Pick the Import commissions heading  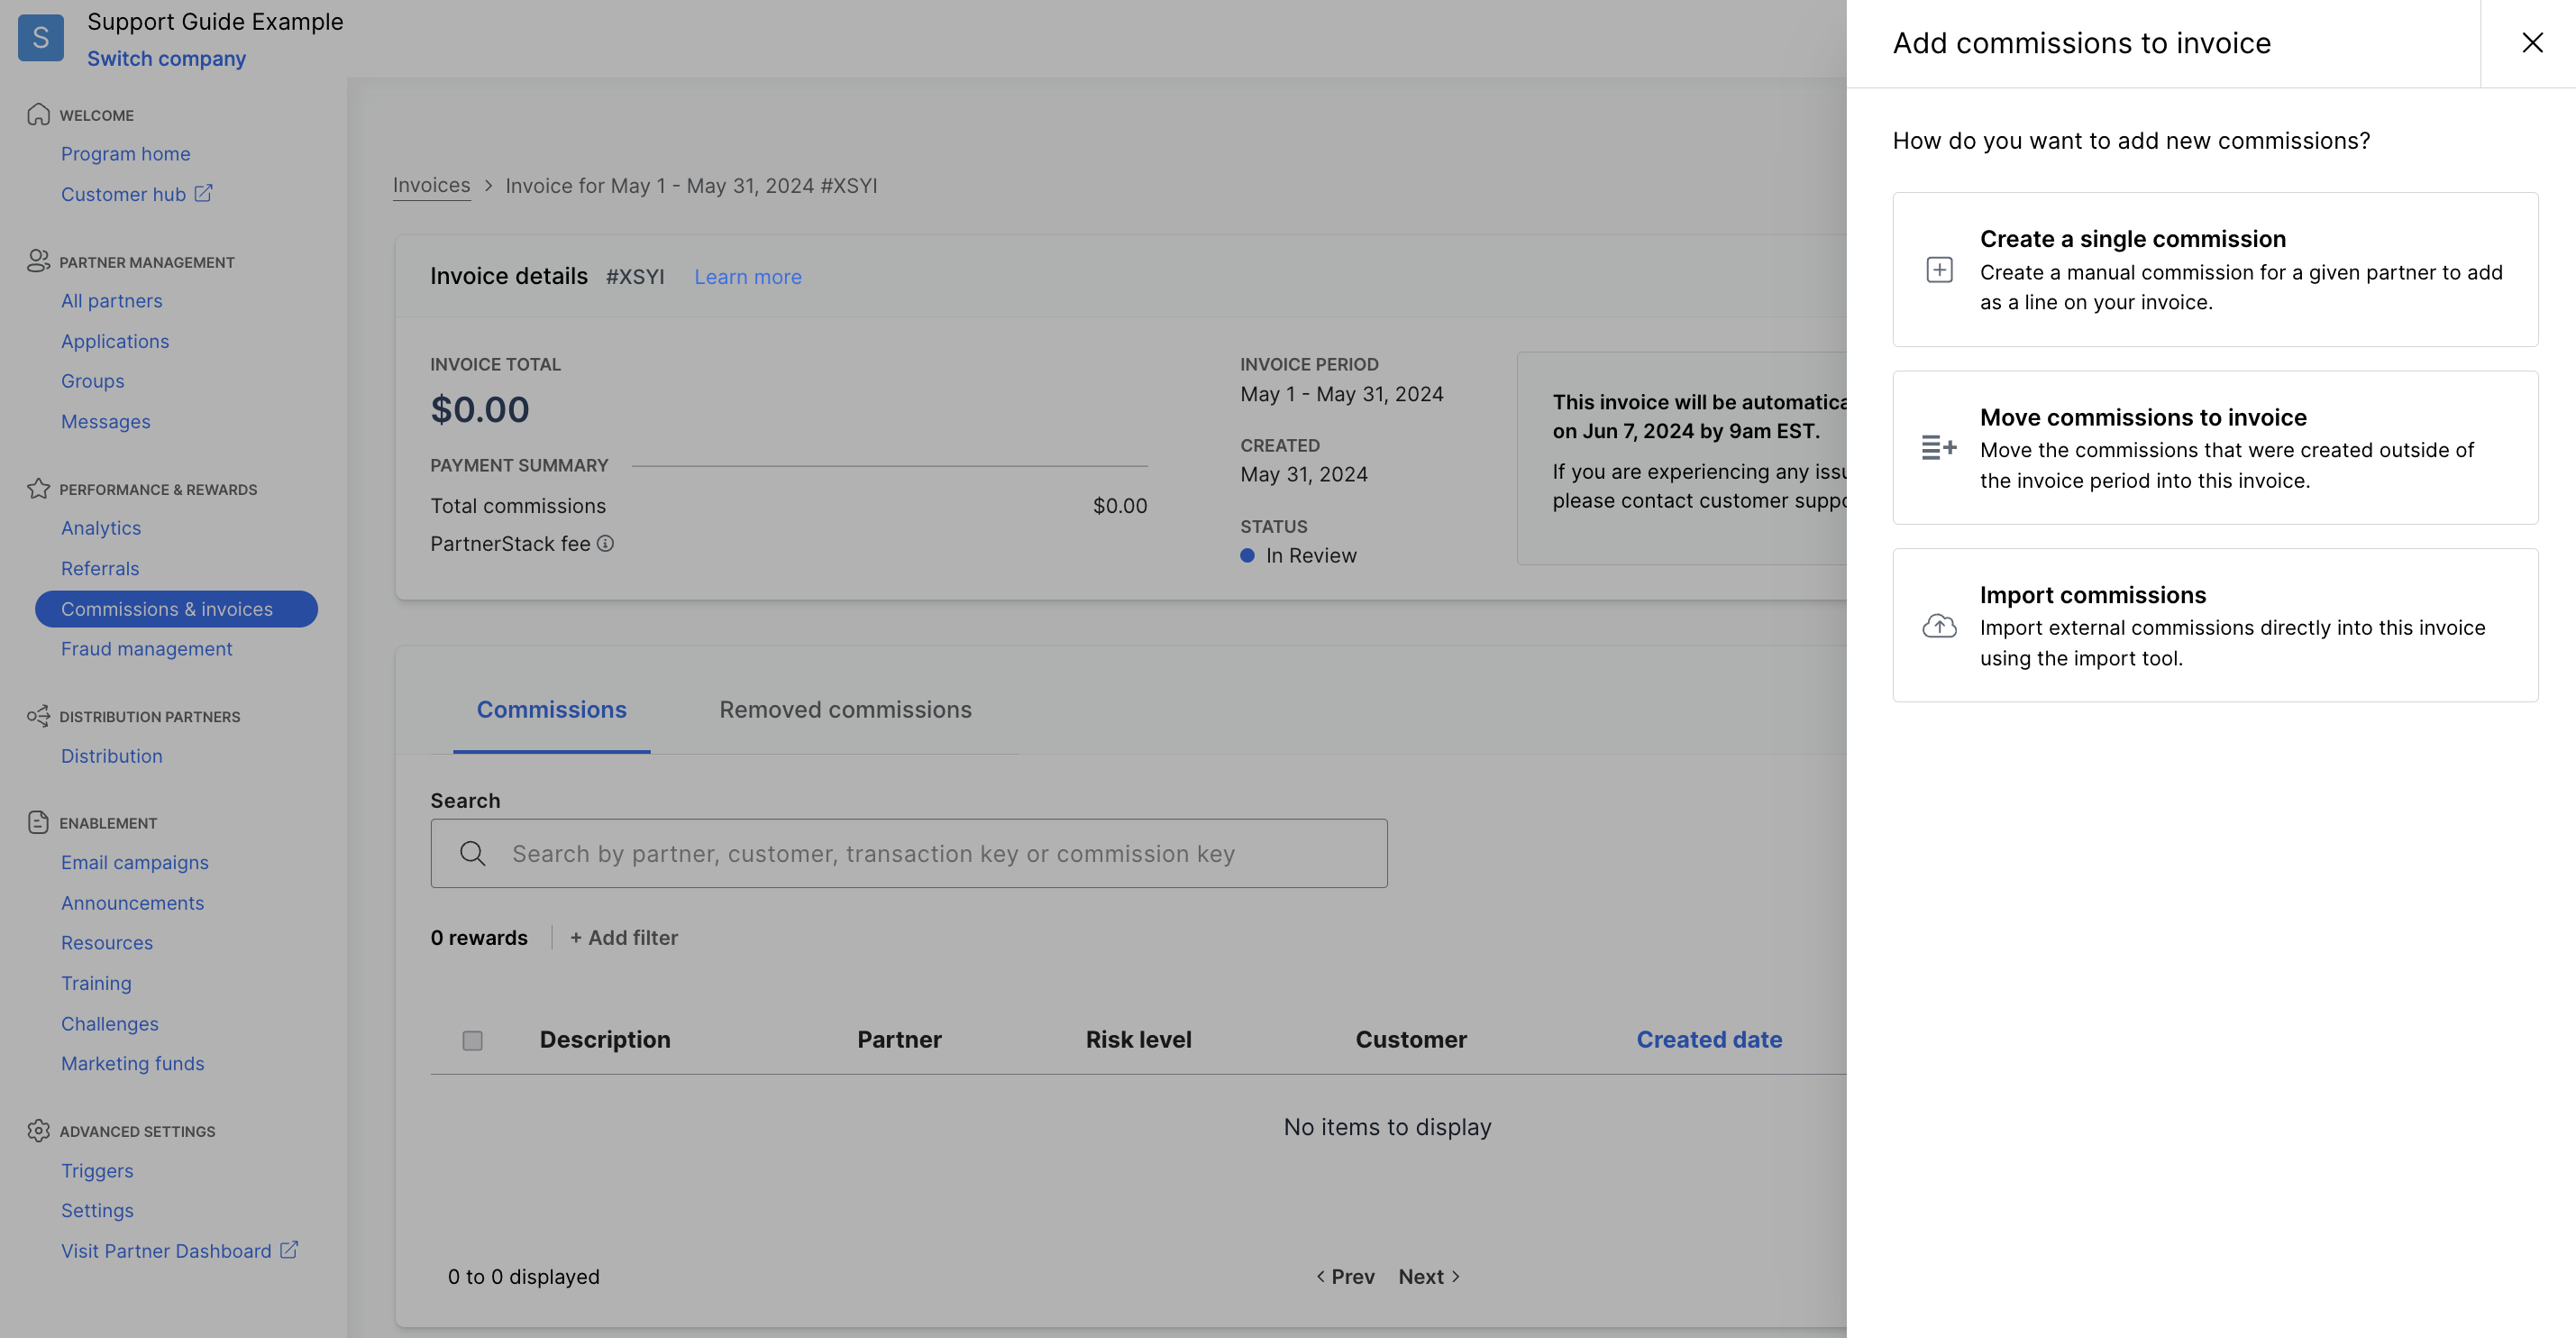pos(2092,595)
